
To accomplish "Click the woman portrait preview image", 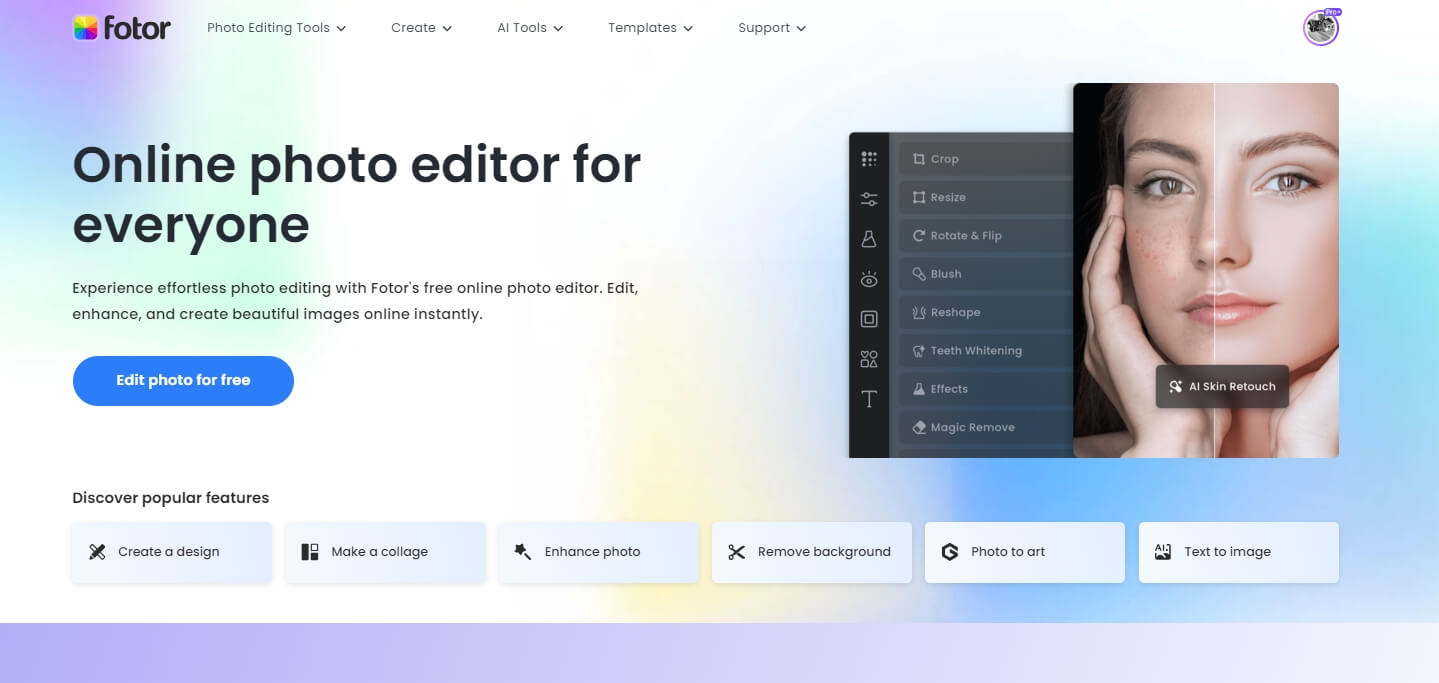I will coord(1206,270).
